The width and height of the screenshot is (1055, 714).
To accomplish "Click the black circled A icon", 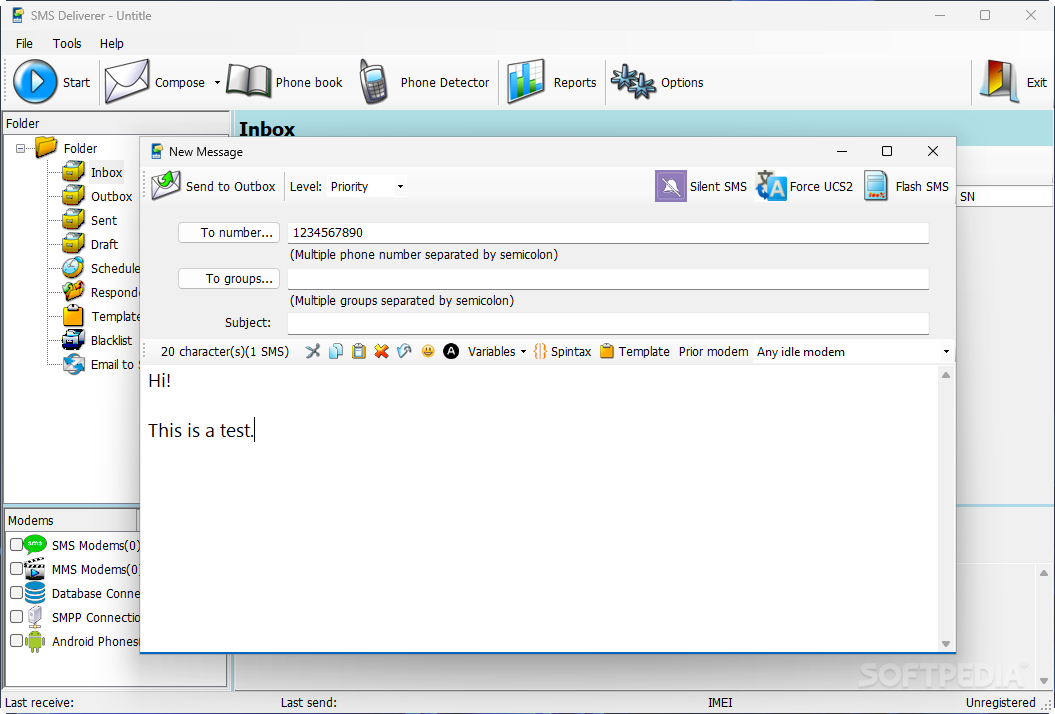I will (x=451, y=351).
